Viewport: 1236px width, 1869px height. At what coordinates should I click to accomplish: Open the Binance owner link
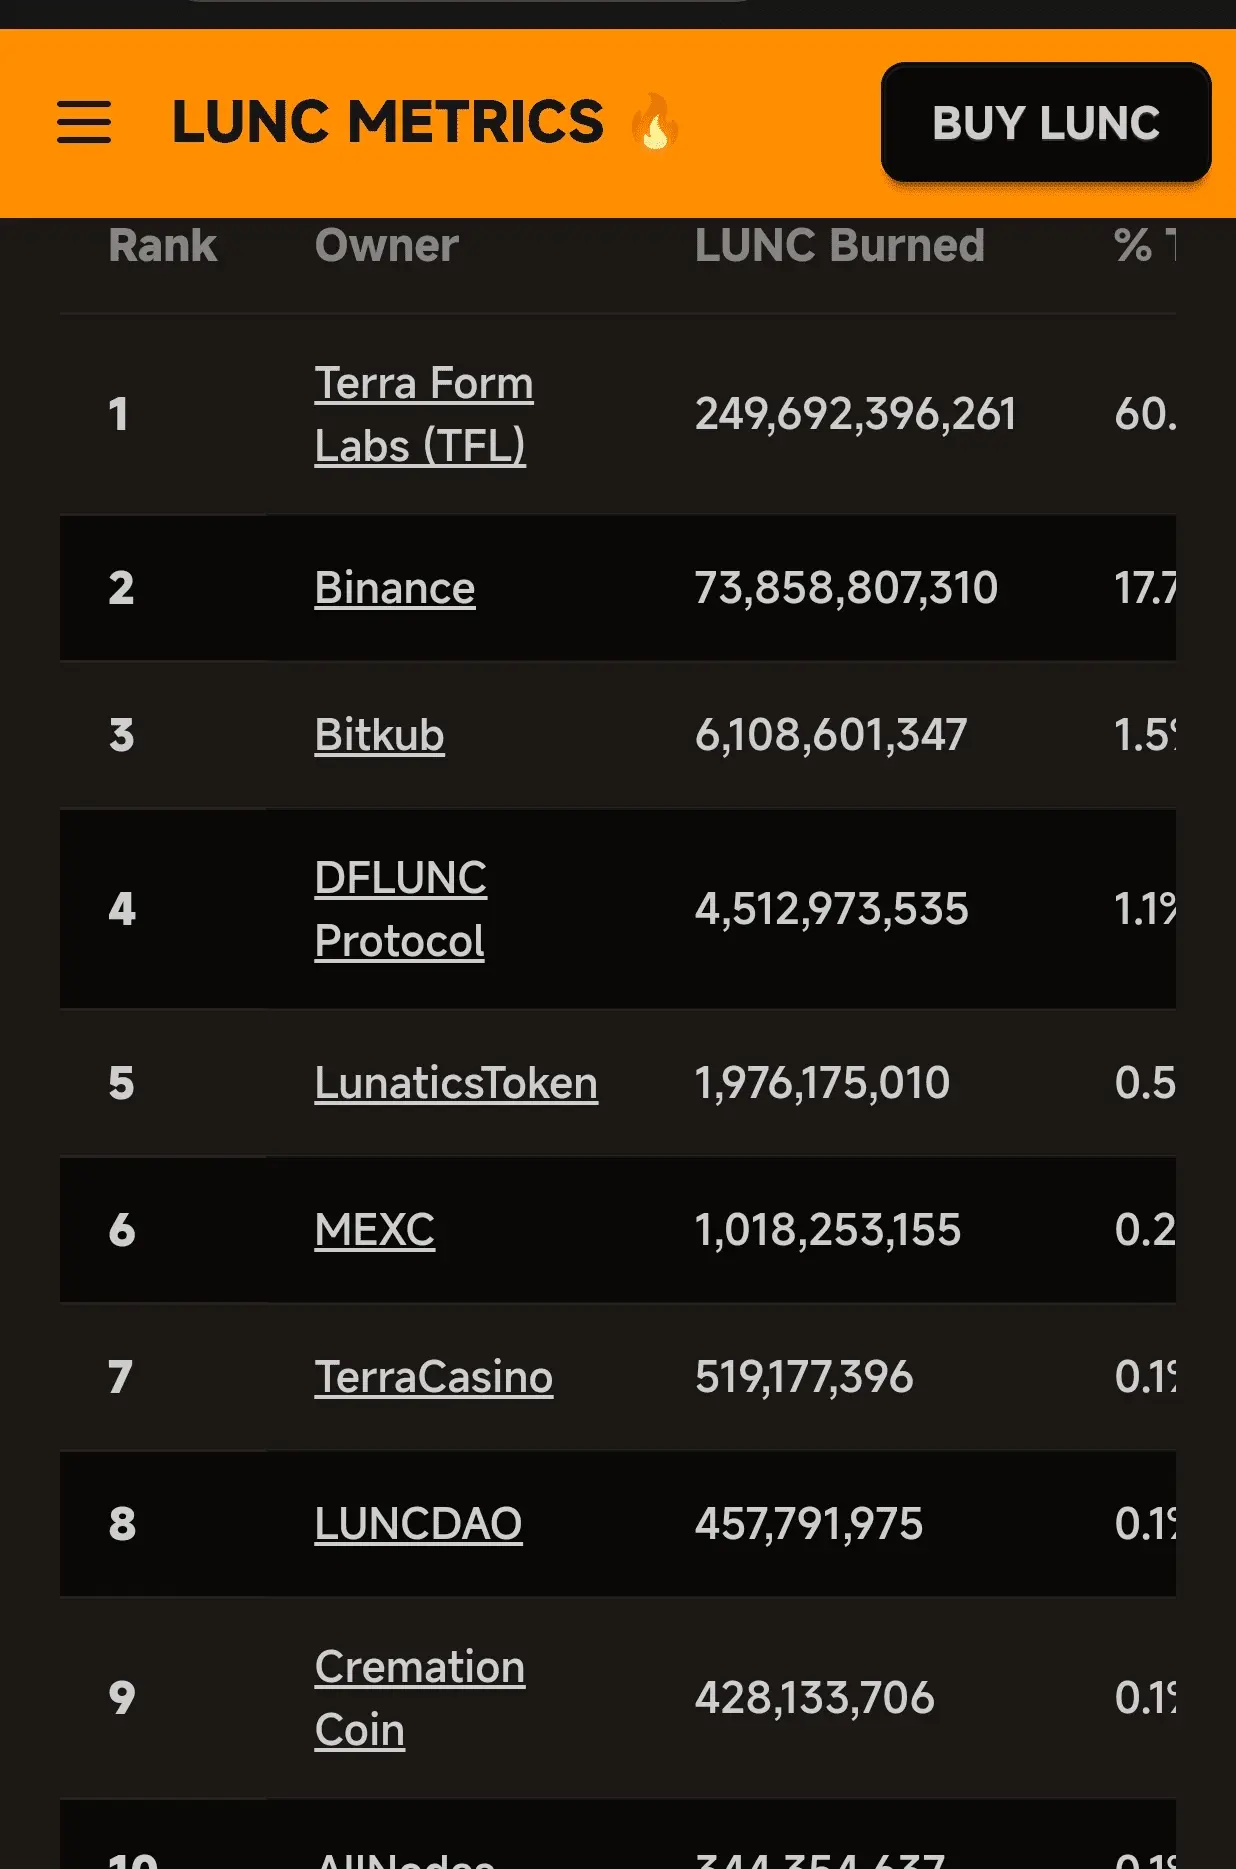(395, 588)
